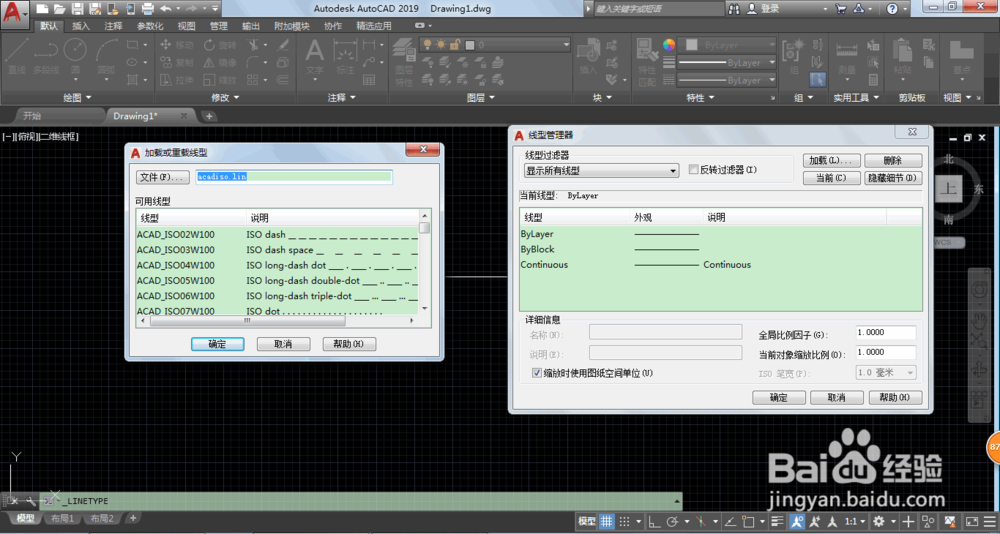1000x534 pixels.
Task: Toggle the grid display in status bar
Action: click(607, 521)
